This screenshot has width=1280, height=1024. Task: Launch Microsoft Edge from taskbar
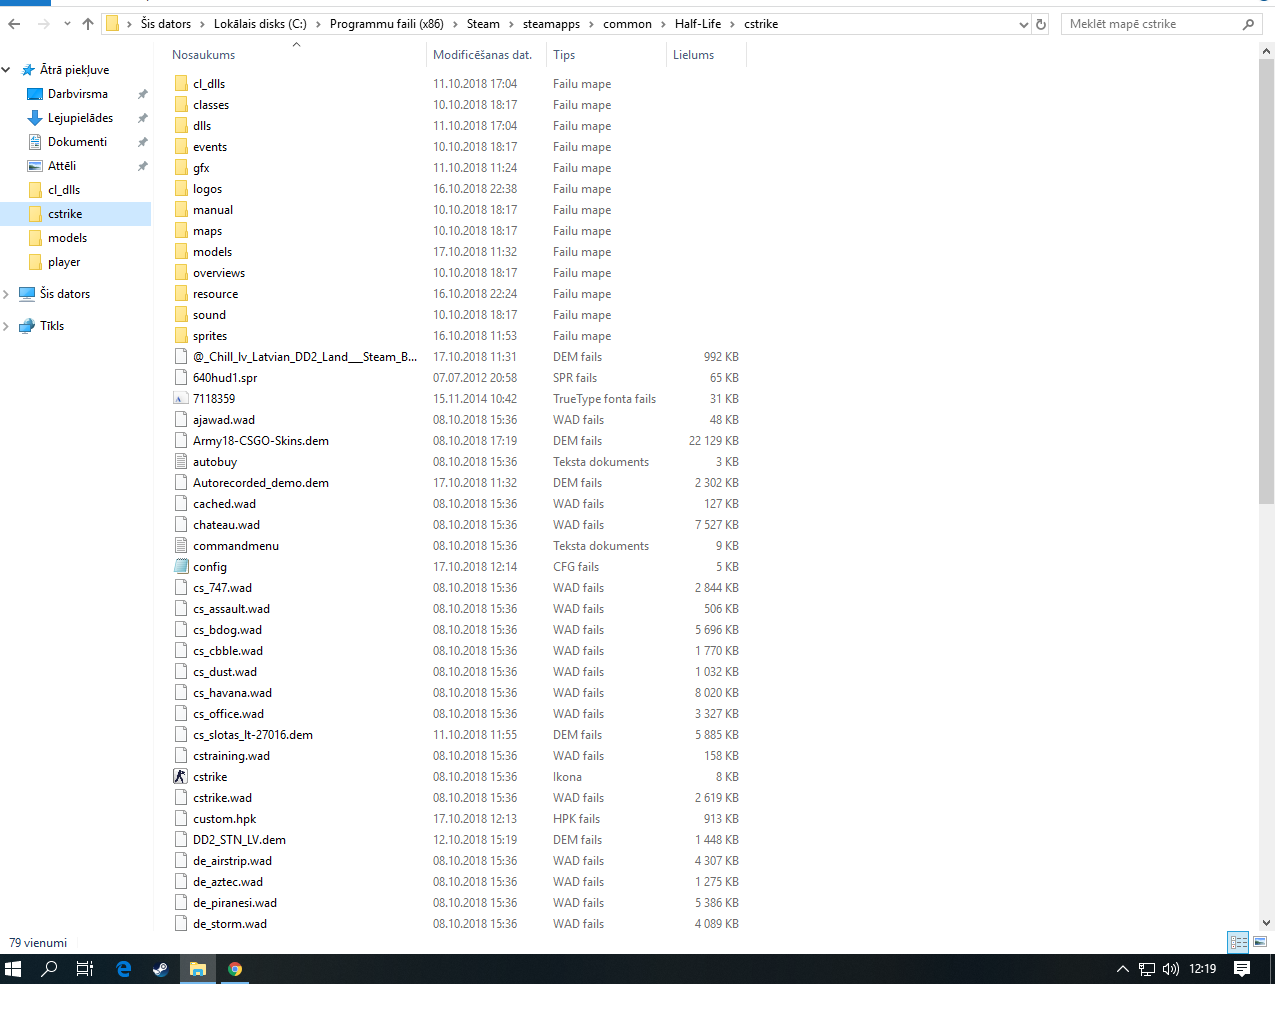coord(124,969)
